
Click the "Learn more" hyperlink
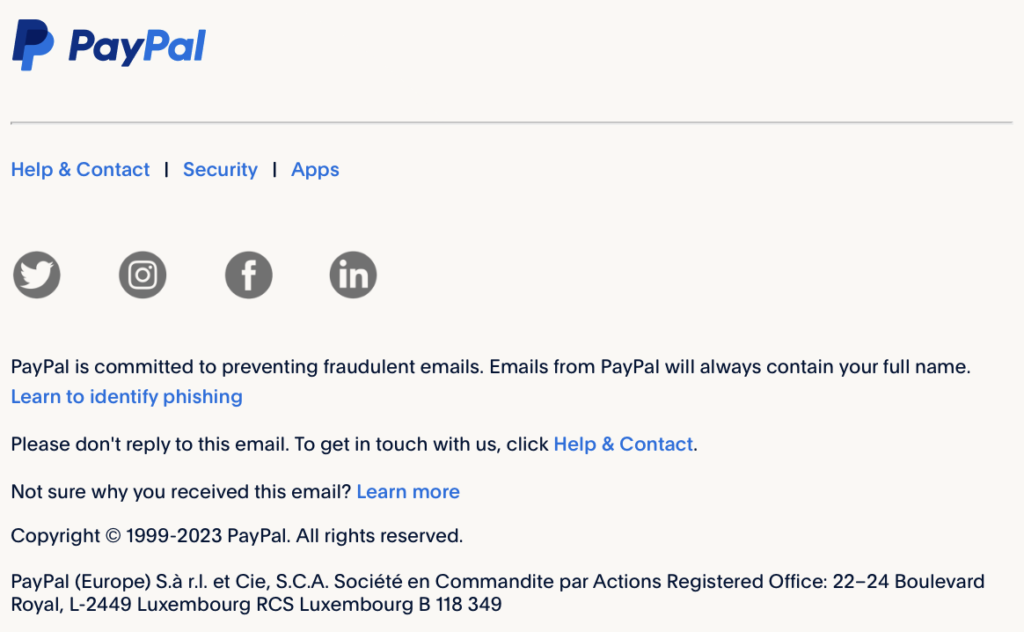[408, 491]
